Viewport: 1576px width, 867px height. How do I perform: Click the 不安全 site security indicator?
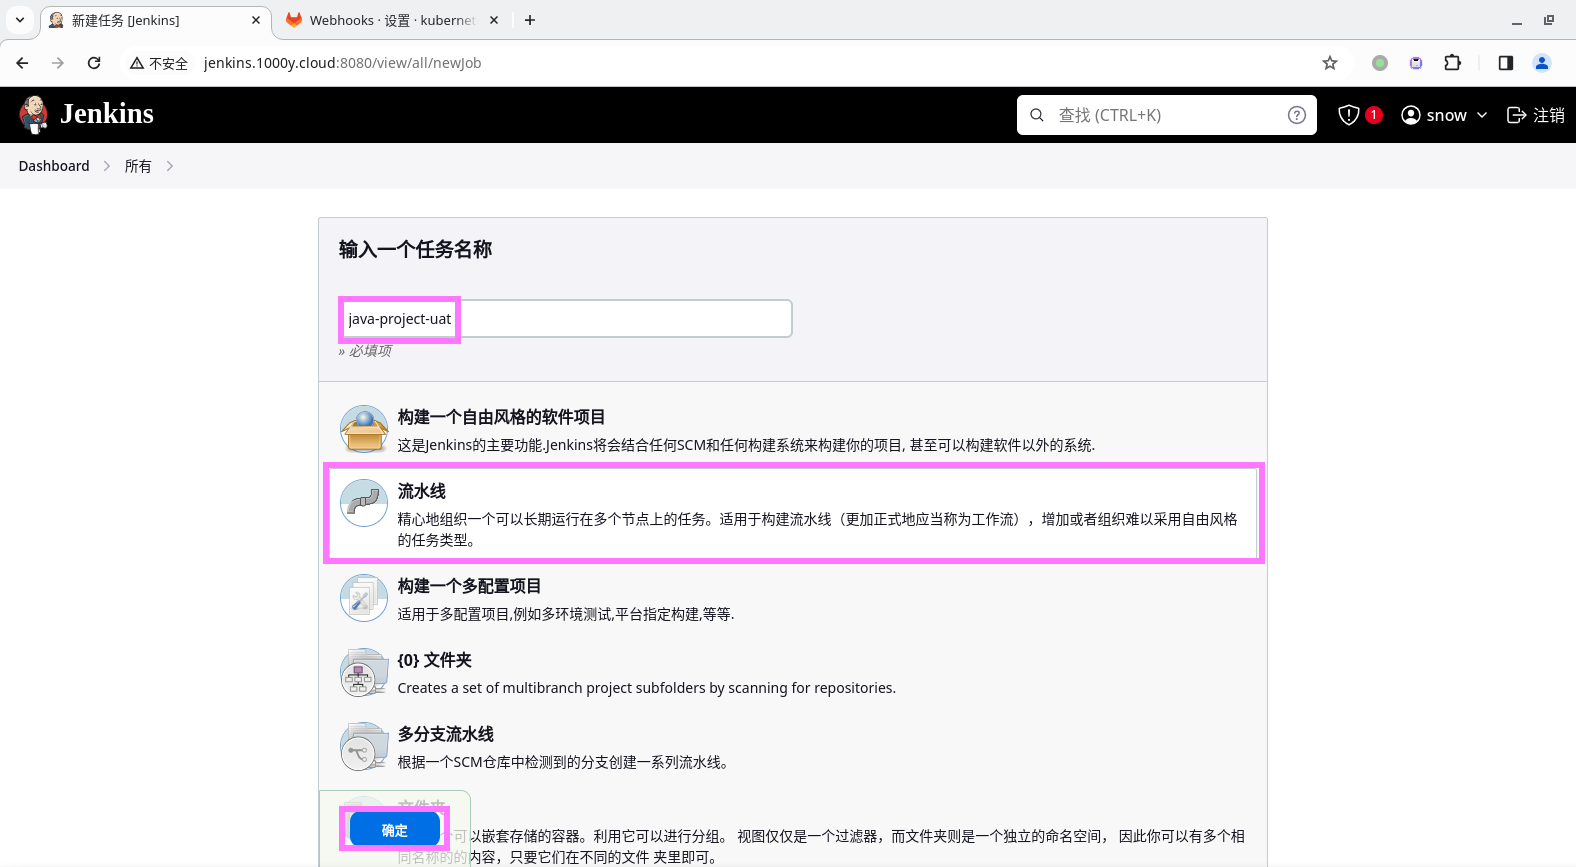coord(159,63)
